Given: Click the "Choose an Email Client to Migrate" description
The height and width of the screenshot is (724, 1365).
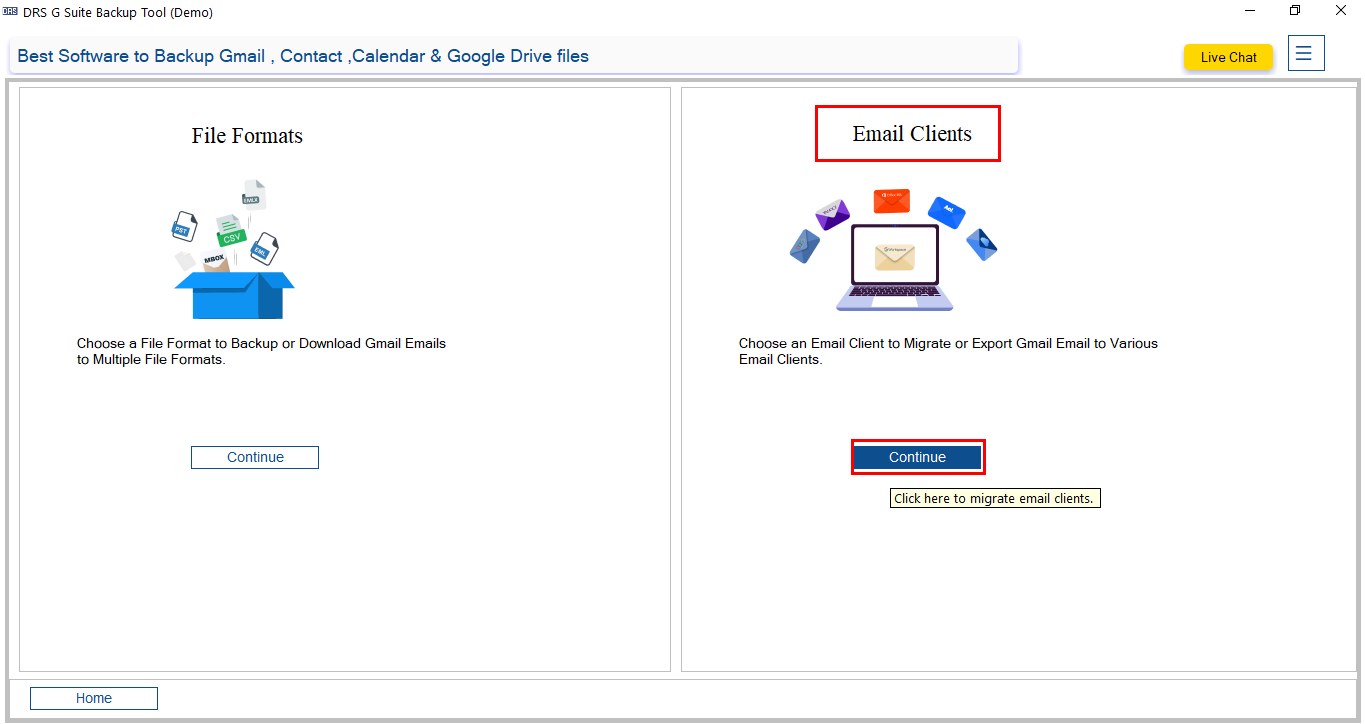Looking at the screenshot, I should (948, 351).
